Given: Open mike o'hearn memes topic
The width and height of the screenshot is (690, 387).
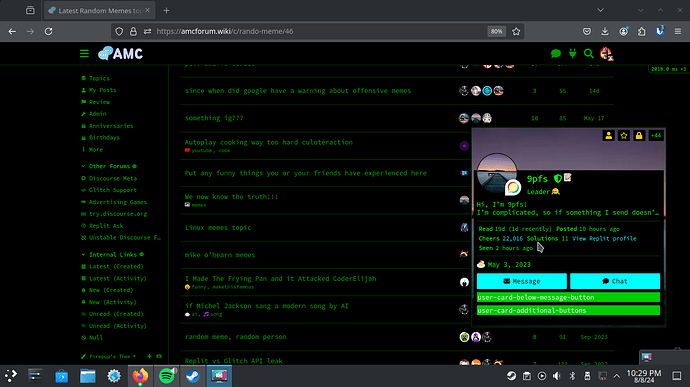Looking at the screenshot, I should [x=220, y=255].
